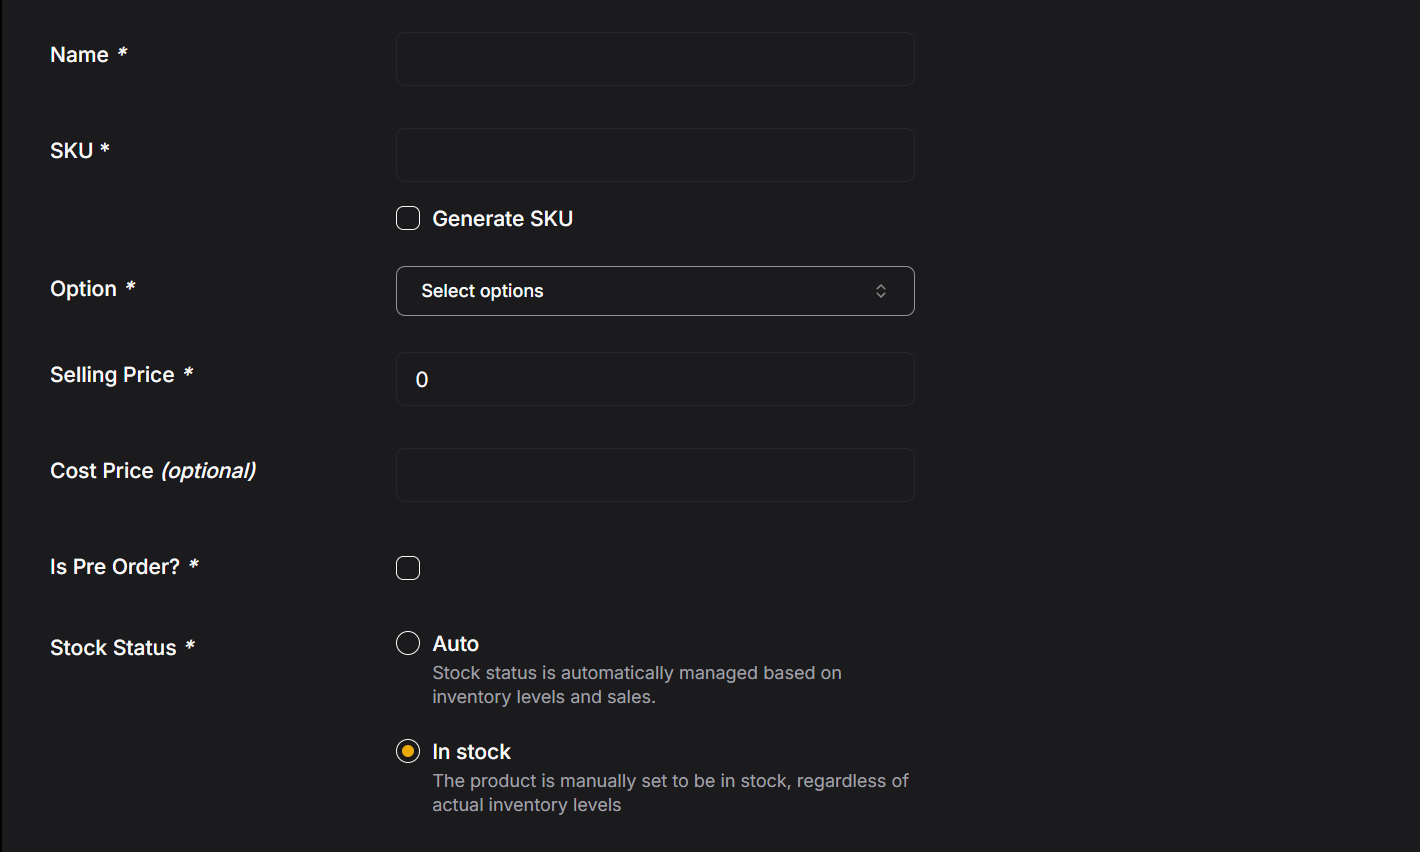Click the Auto option label
The height and width of the screenshot is (852, 1420).
[x=455, y=644]
